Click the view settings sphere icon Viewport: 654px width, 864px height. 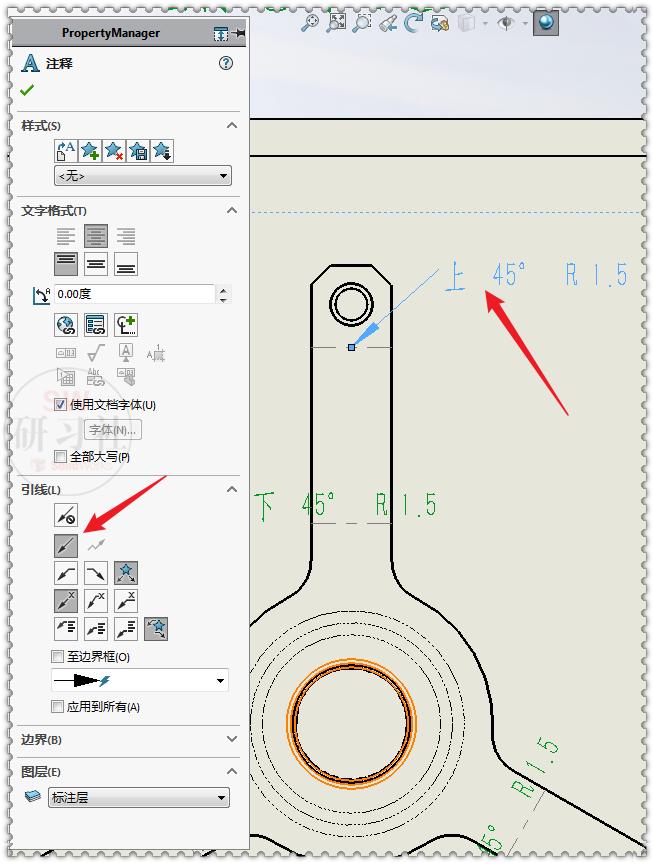546,23
